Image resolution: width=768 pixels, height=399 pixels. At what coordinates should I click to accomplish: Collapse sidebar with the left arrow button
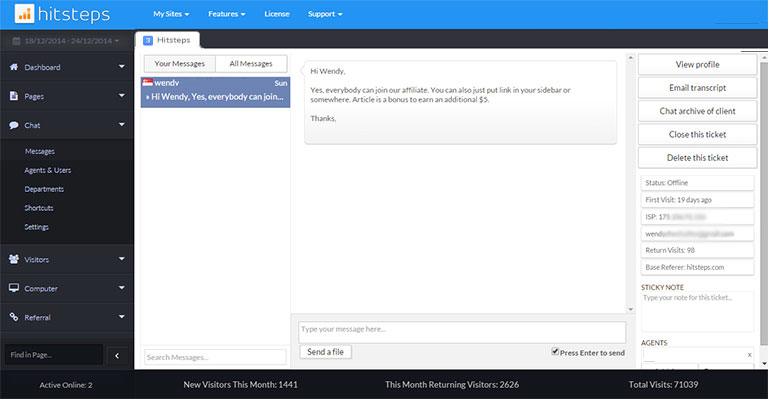click(x=118, y=356)
